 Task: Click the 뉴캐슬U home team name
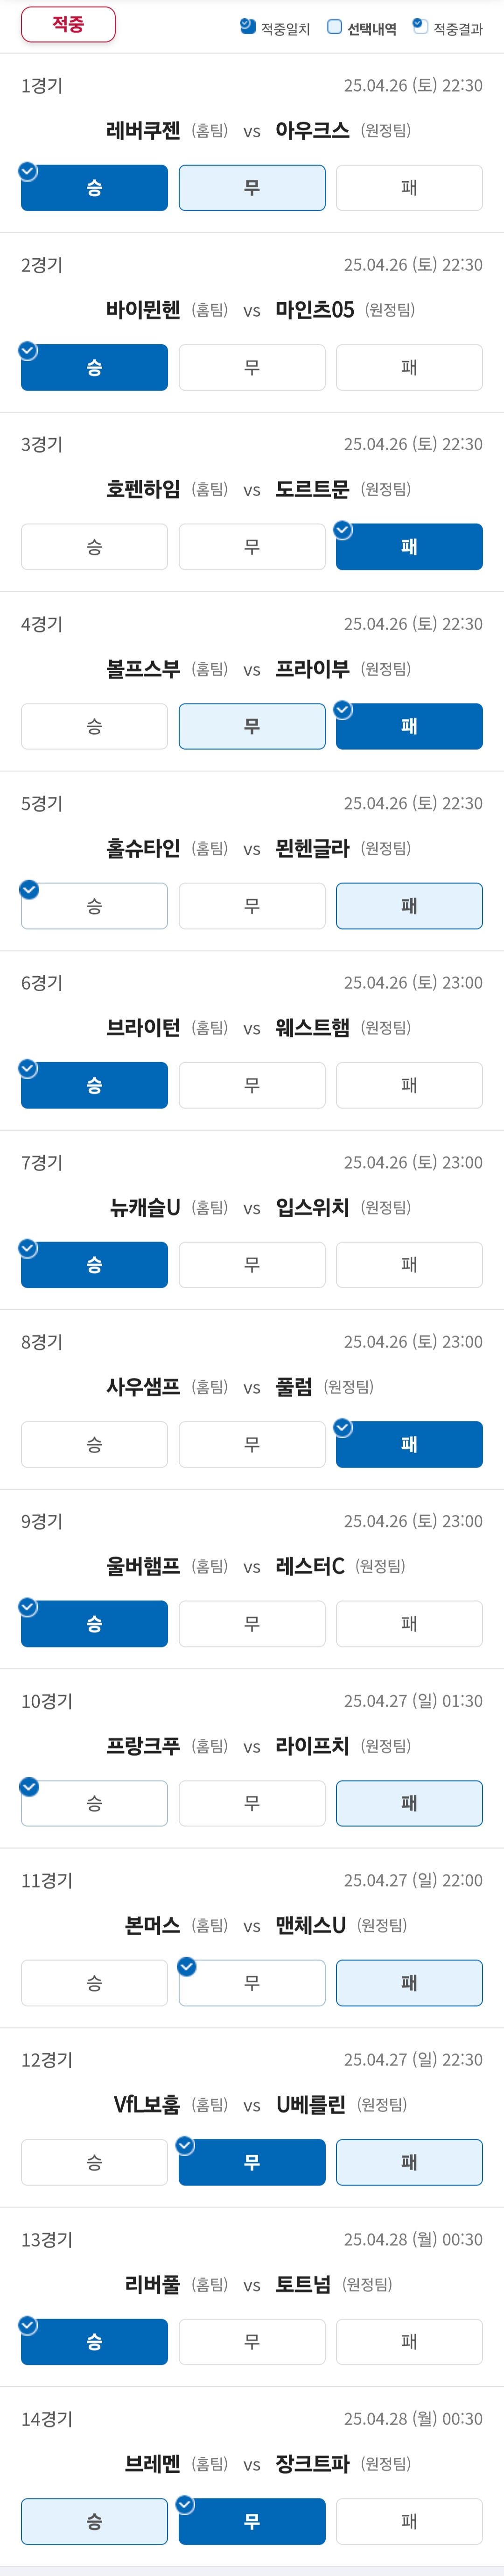pyautogui.click(x=145, y=1208)
